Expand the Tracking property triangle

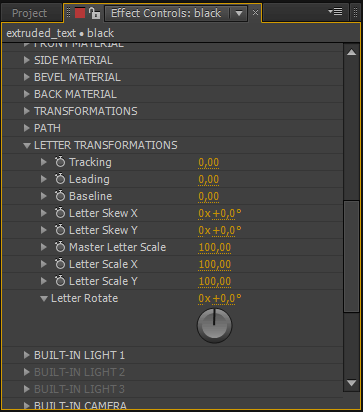tap(43, 162)
